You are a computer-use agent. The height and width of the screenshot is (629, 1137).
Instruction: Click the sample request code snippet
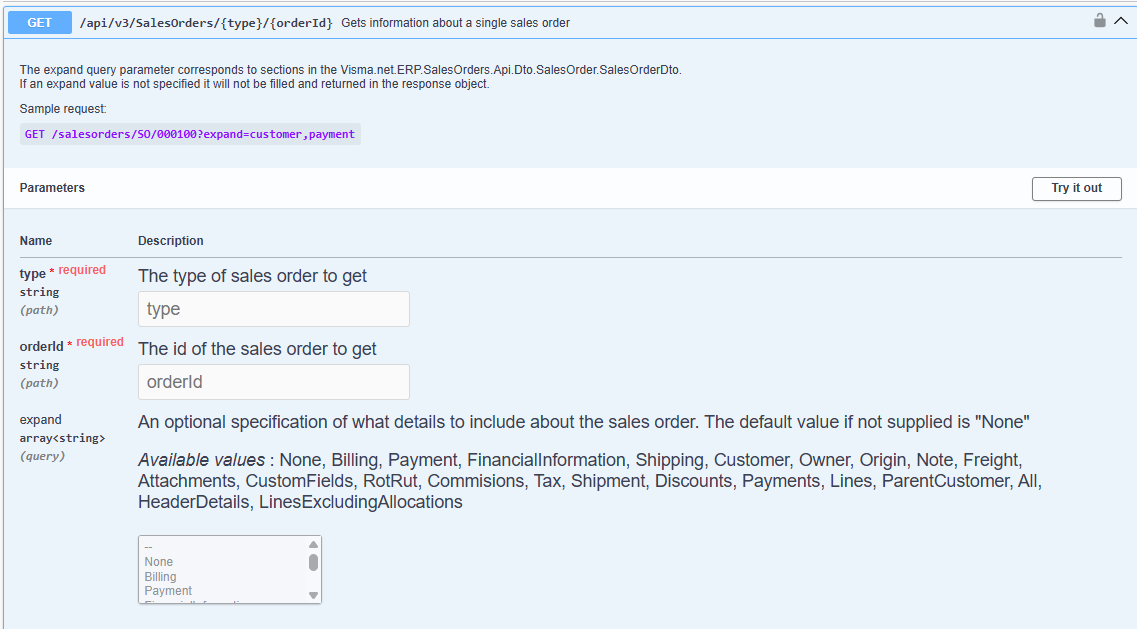190,134
